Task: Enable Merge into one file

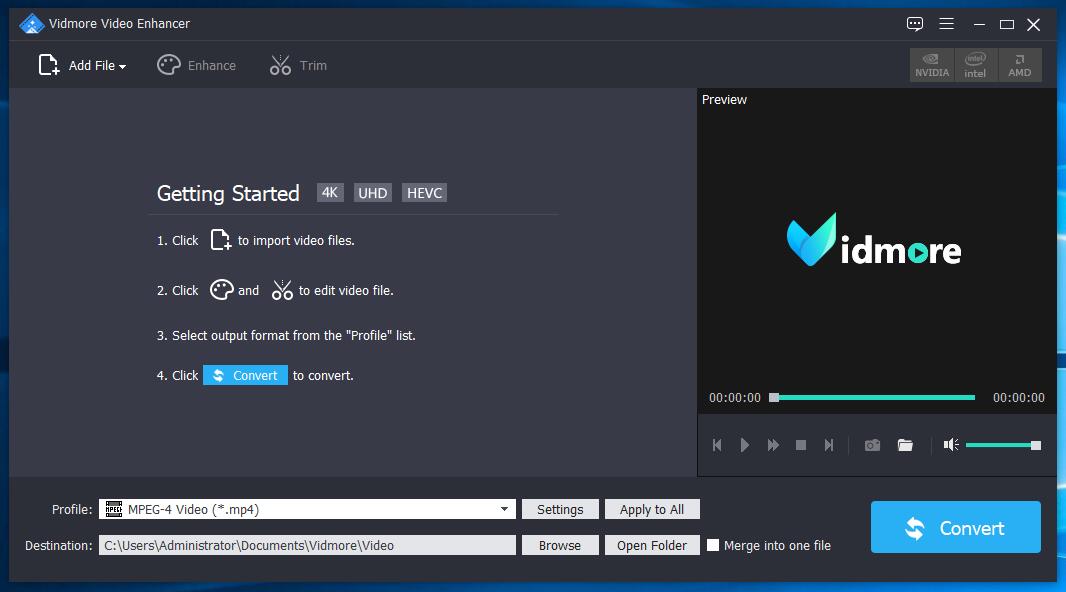Action: [712, 545]
